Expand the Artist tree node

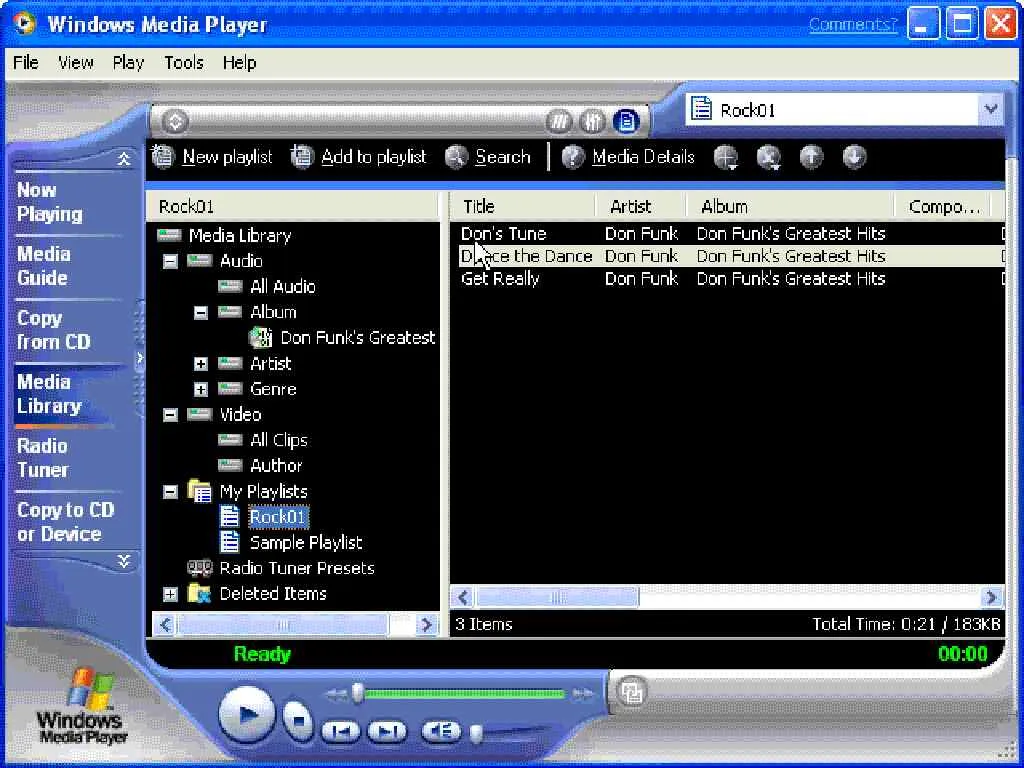(x=200, y=364)
